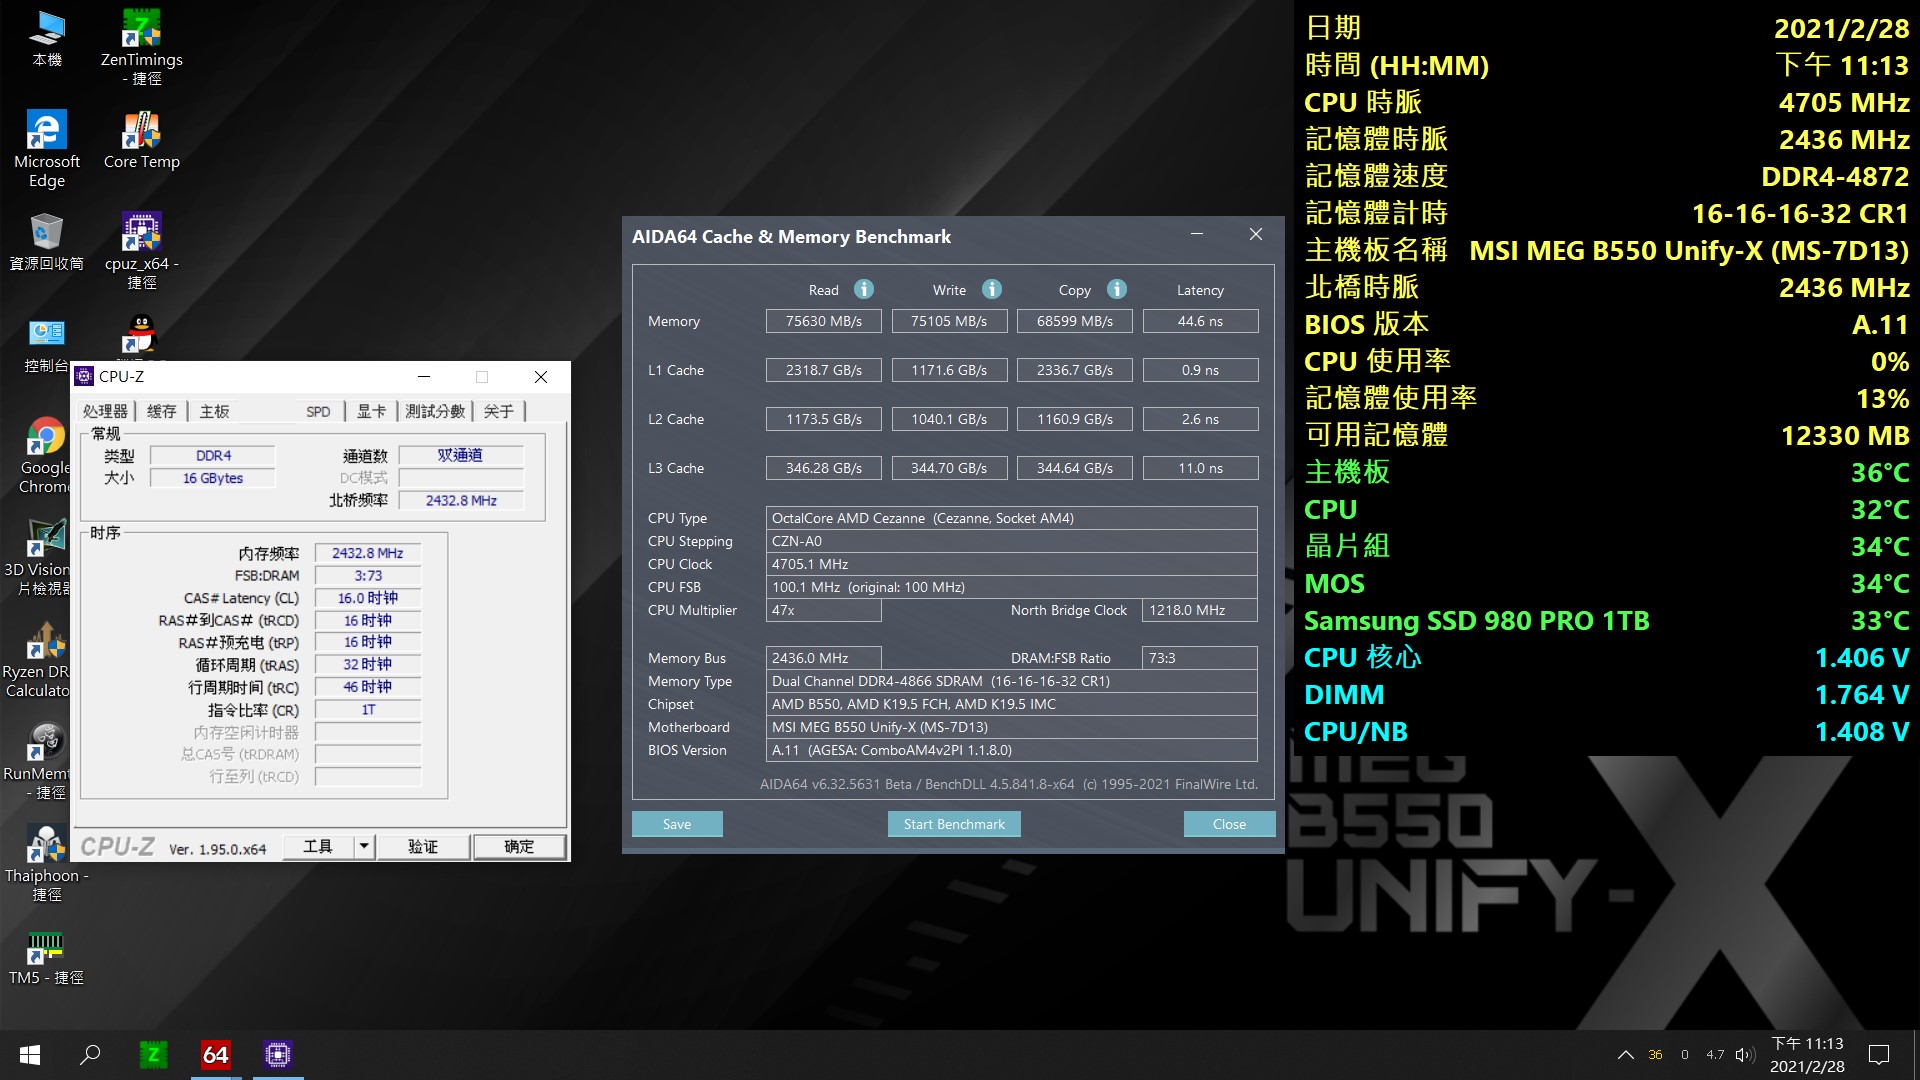Click the taskbar clock showing 11:13
Viewport: 1920px width, 1080px height.
[x=1807, y=1055]
